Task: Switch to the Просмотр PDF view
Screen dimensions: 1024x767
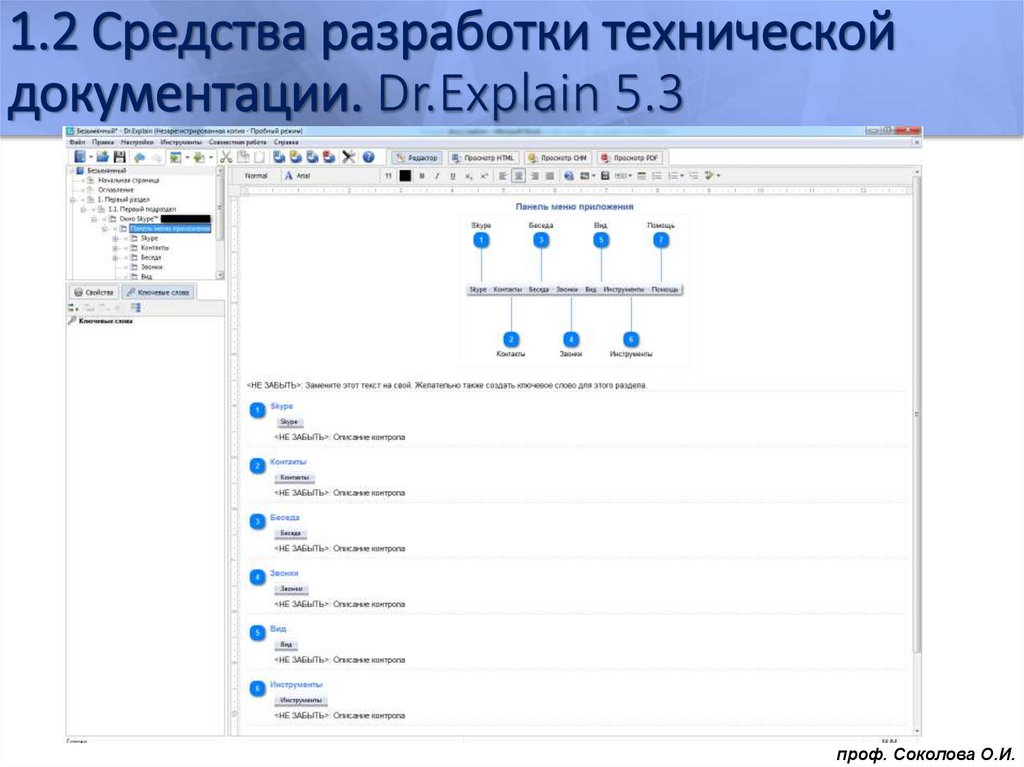Action: tap(628, 156)
